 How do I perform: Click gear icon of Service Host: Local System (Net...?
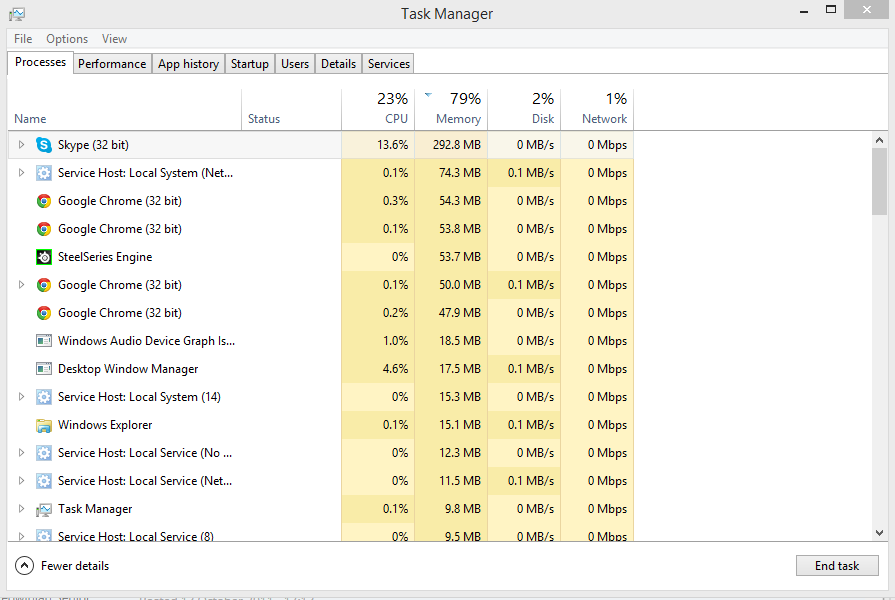coord(44,173)
